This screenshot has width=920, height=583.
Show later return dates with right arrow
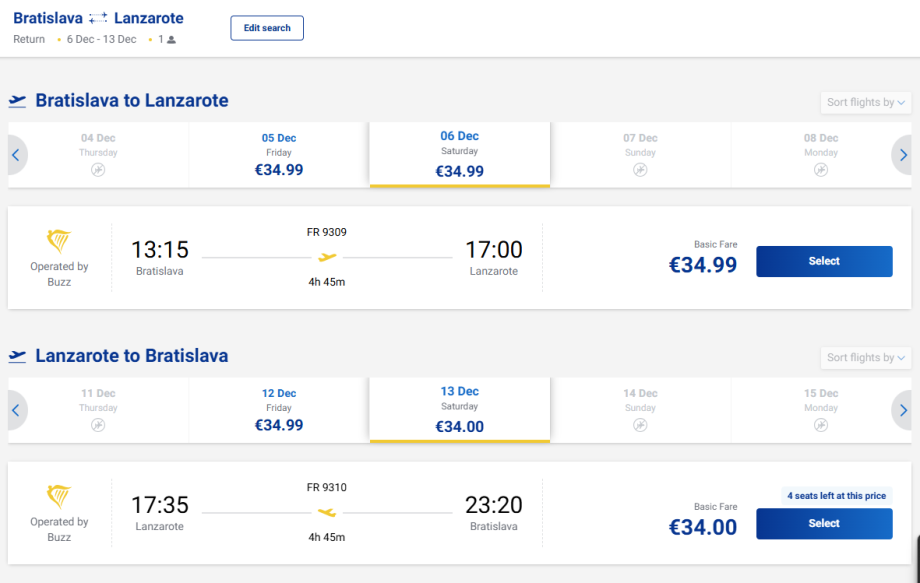tap(903, 410)
